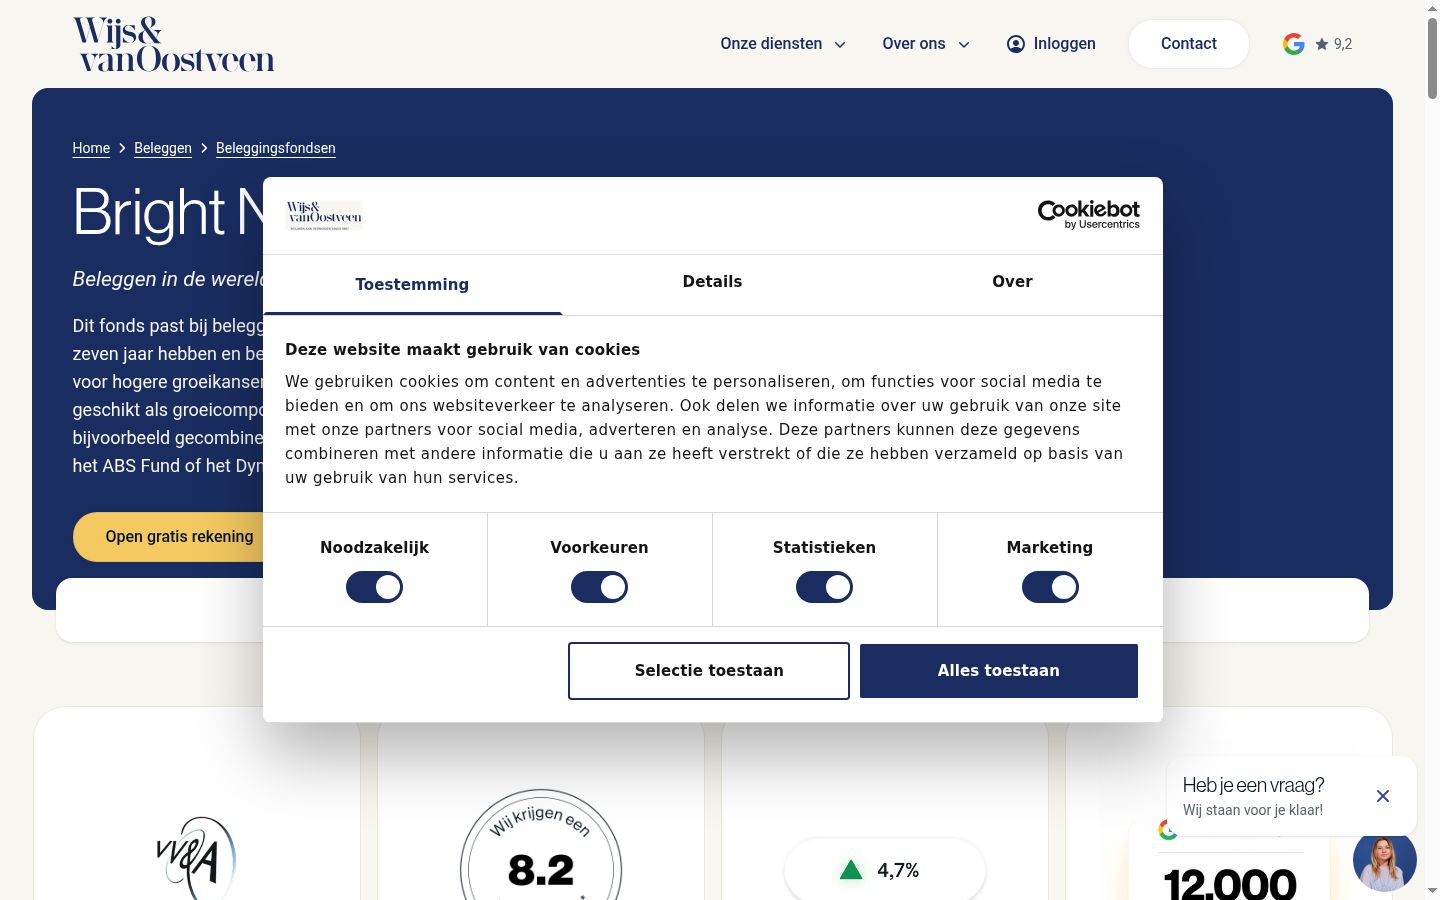Click the 12.000 figure in the card
The height and width of the screenshot is (900, 1440).
(1230, 883)
